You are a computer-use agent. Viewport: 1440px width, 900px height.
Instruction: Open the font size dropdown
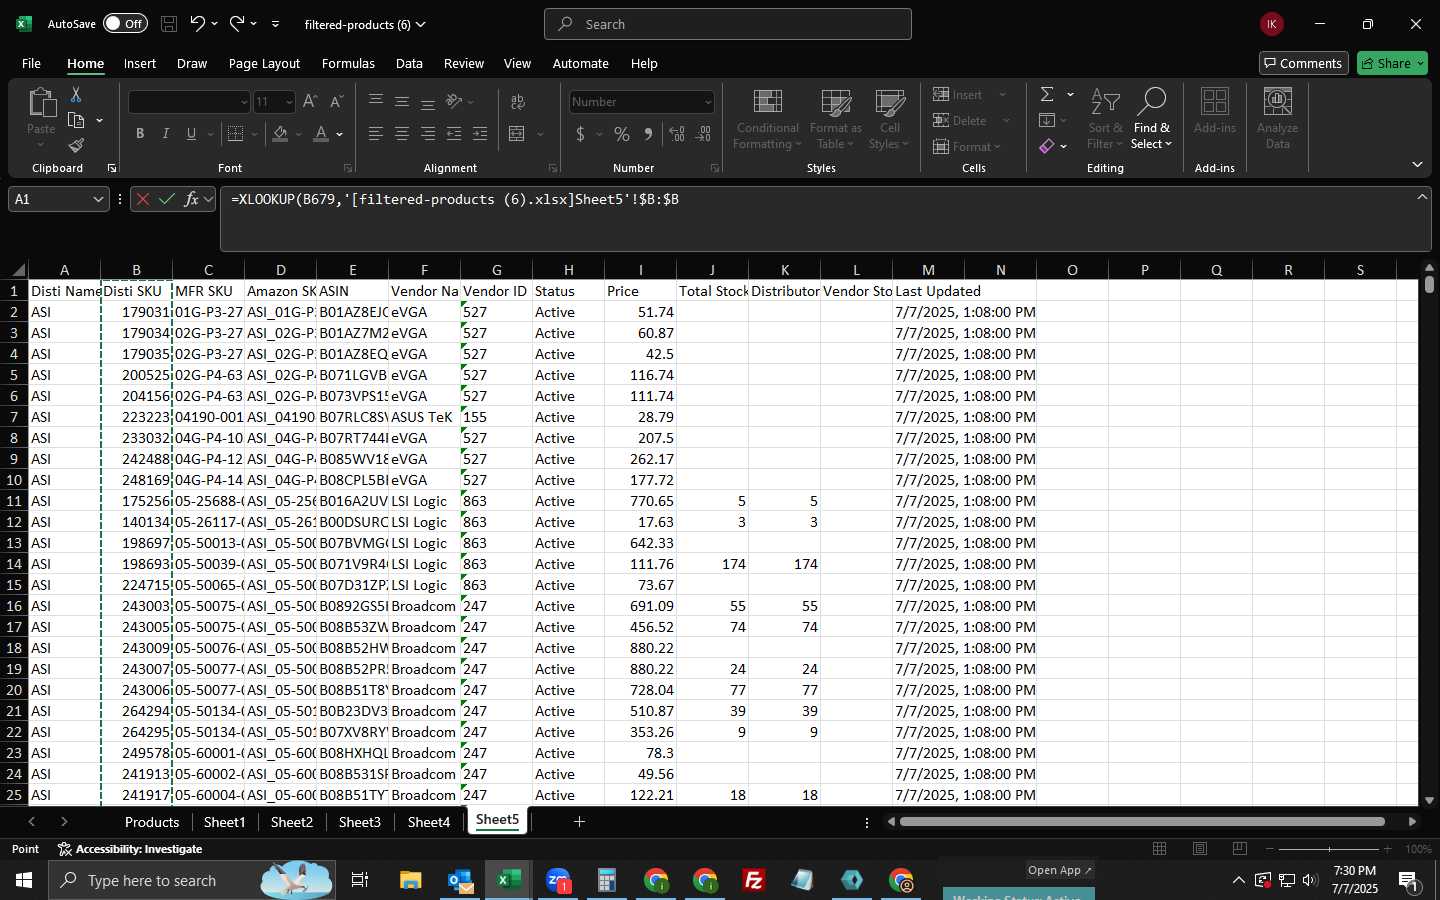coord(289,102)
